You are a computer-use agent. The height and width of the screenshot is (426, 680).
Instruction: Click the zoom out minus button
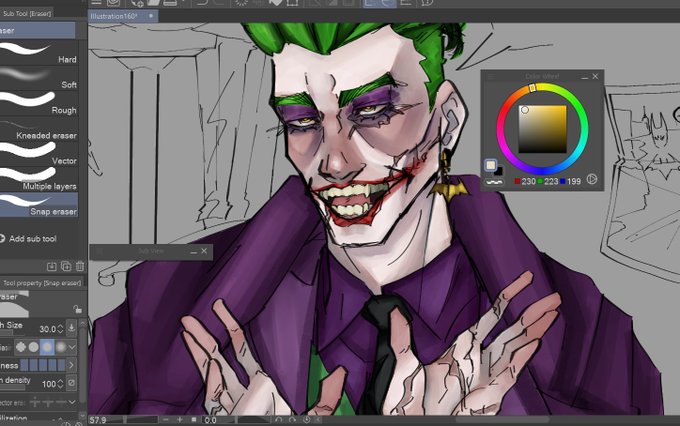click(x=166, y=420)
